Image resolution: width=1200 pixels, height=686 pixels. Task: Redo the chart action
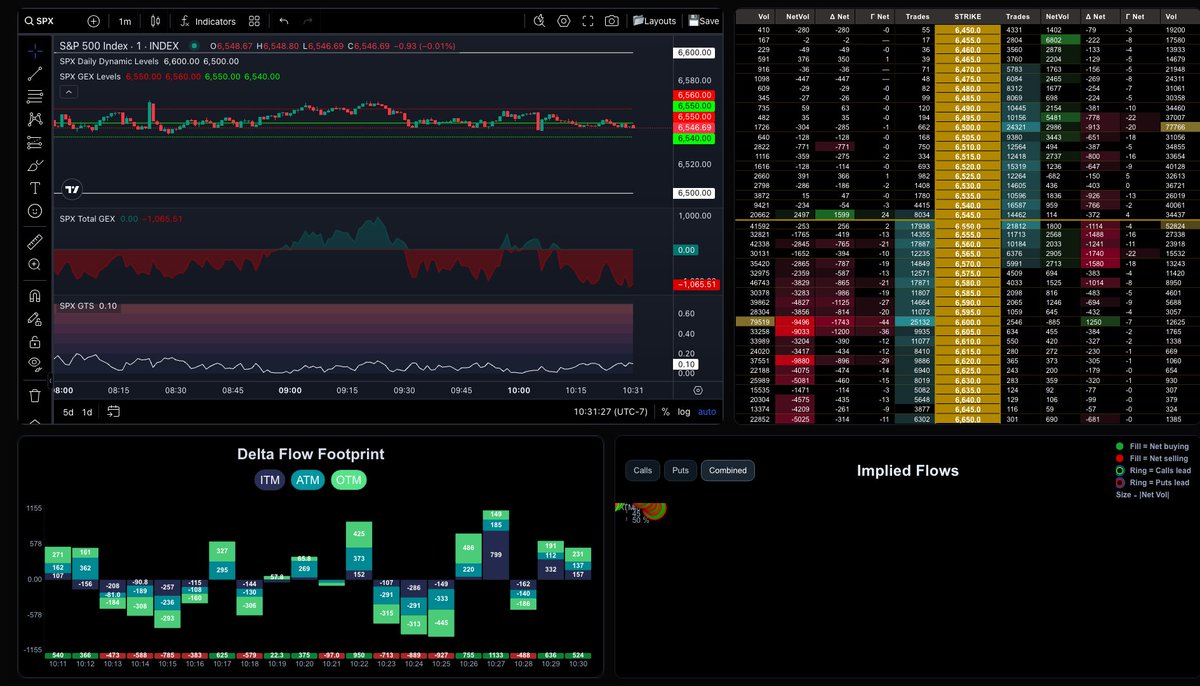click(308, 21)
